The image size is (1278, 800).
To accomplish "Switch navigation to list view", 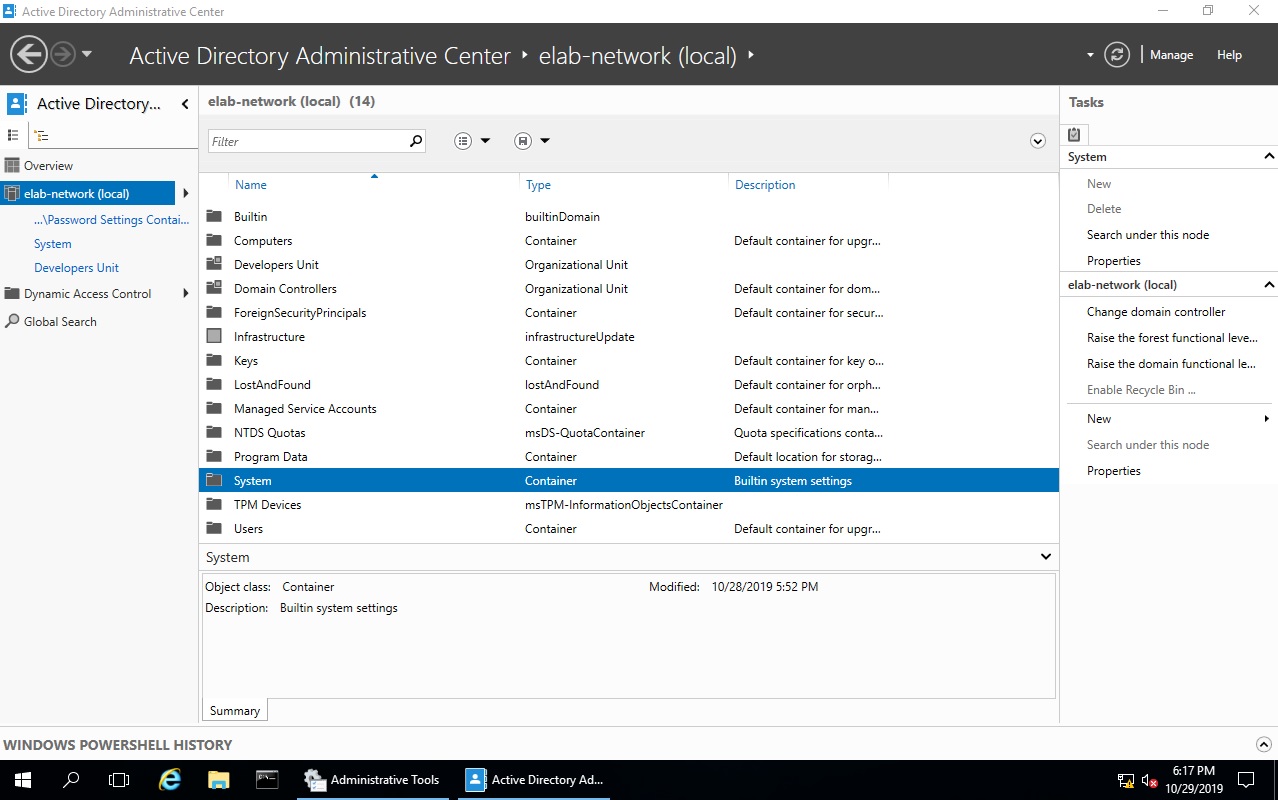I will tap(13, 135).
